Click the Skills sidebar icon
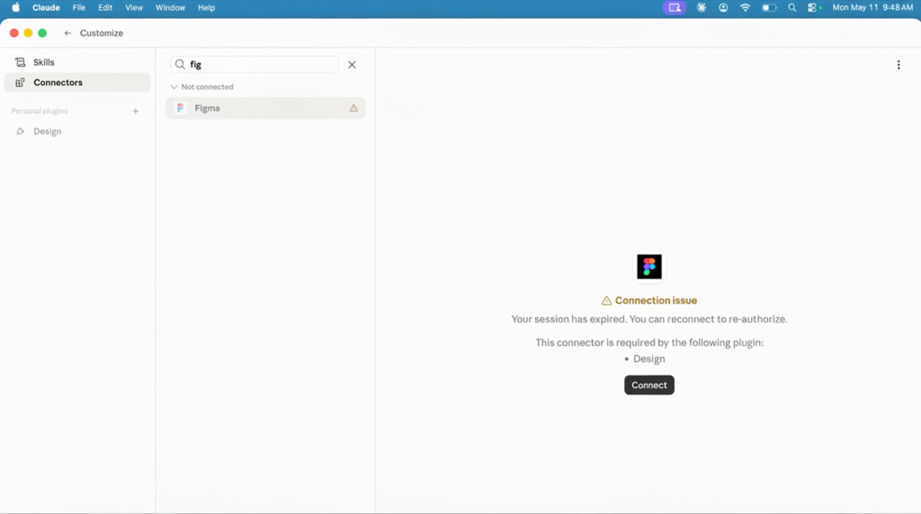 pos(20,62)
